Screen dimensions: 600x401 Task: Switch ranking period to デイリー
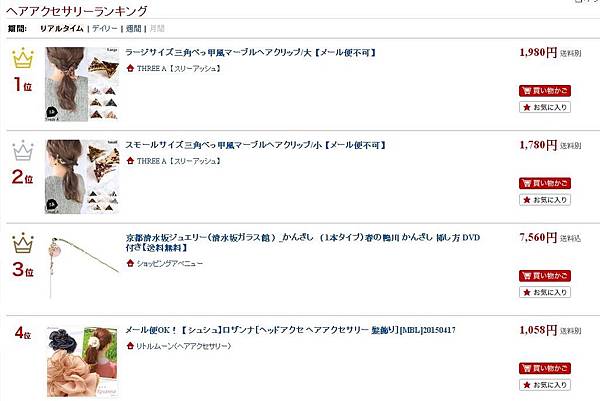104,29
